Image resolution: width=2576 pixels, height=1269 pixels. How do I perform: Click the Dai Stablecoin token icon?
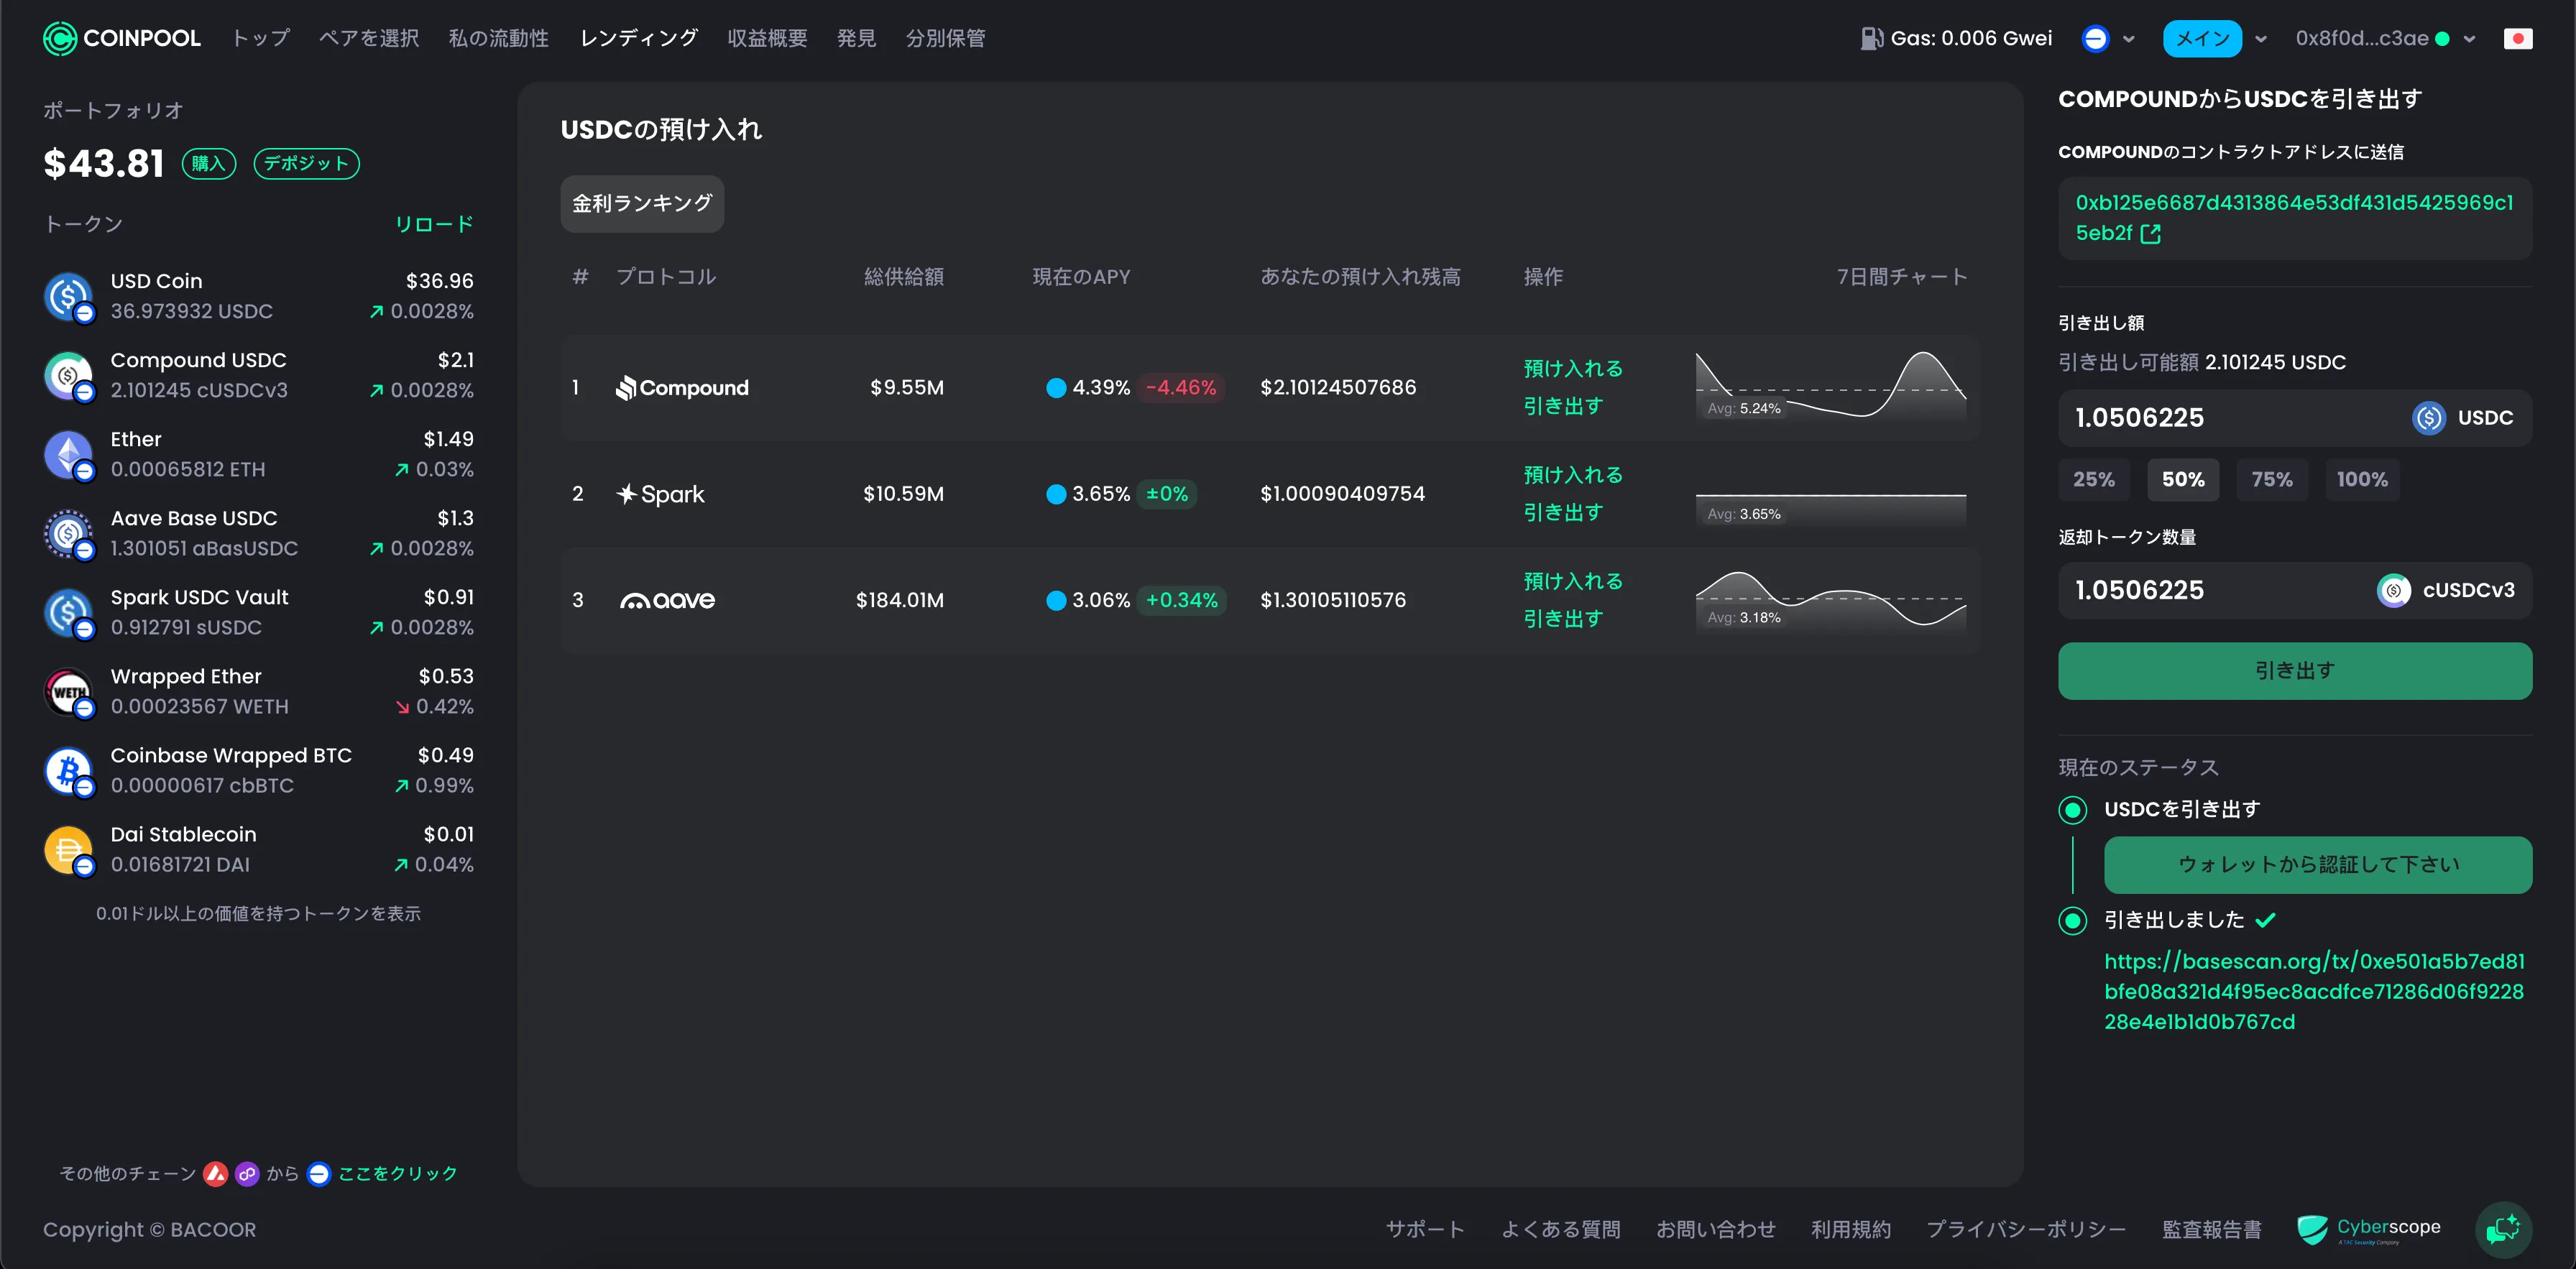point(68,850)
